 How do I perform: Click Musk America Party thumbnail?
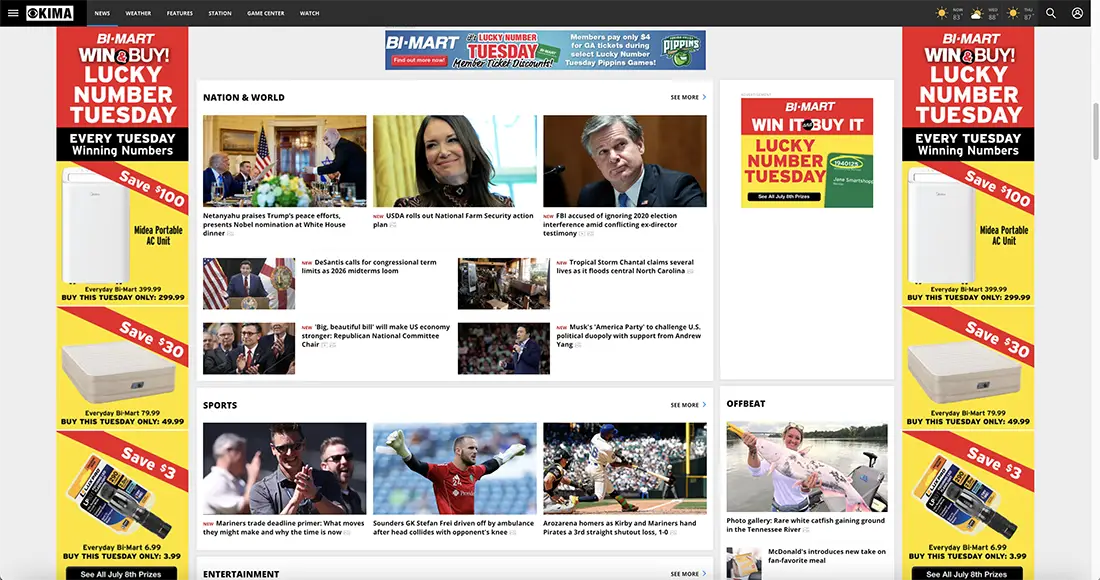[x=504, y=348]
